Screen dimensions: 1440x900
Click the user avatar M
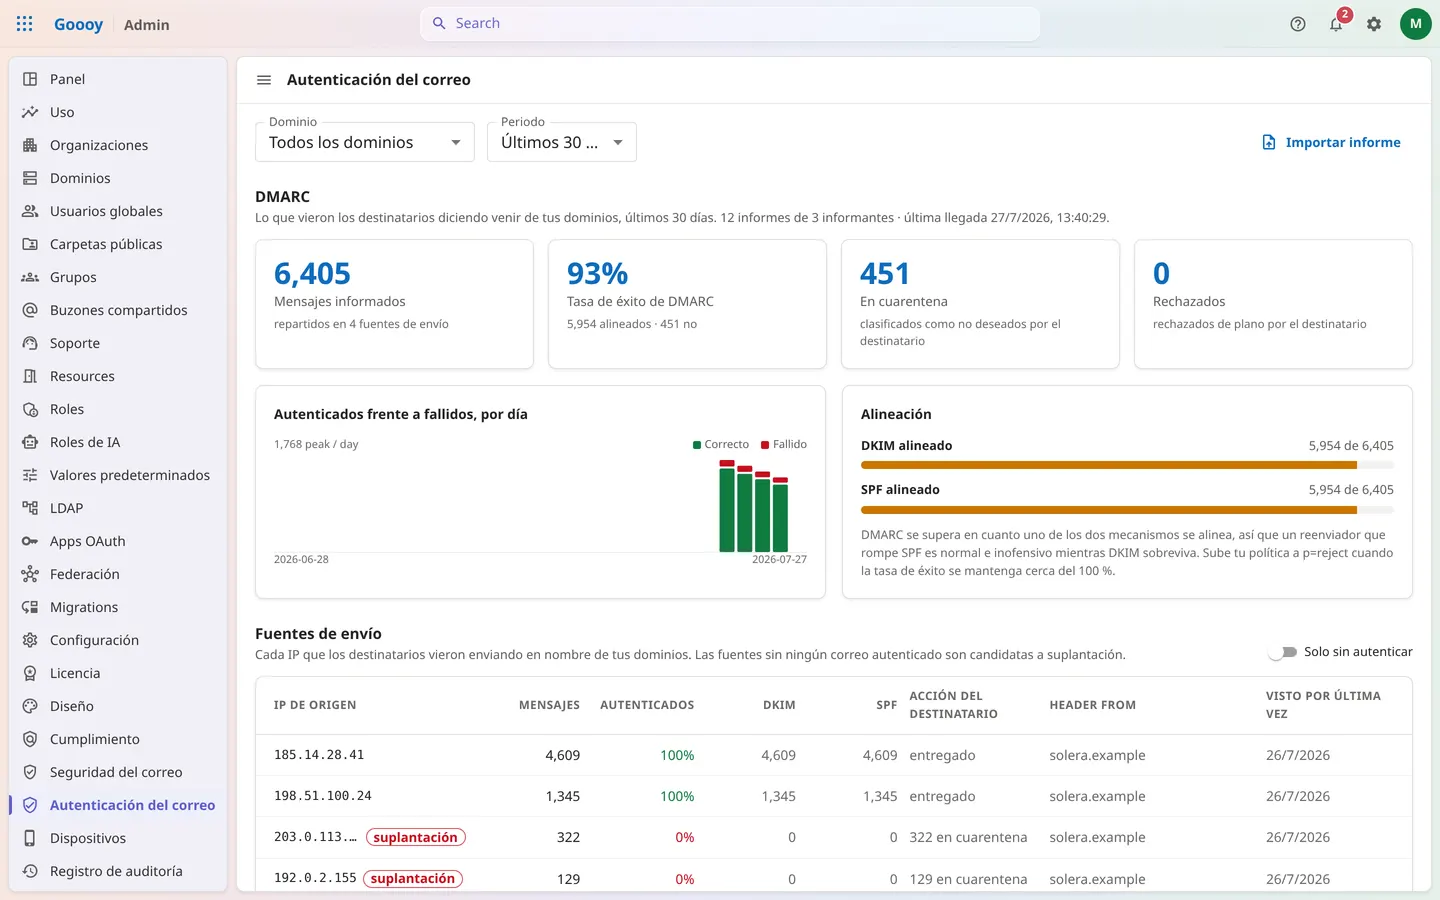1415,24
